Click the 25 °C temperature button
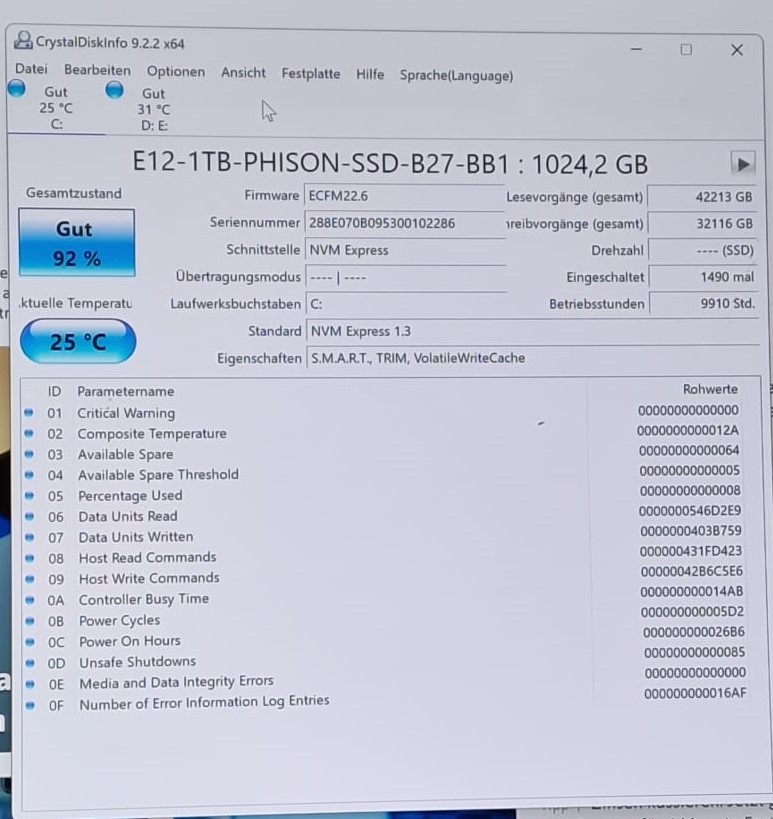773x819 pixels. point(78,342)
